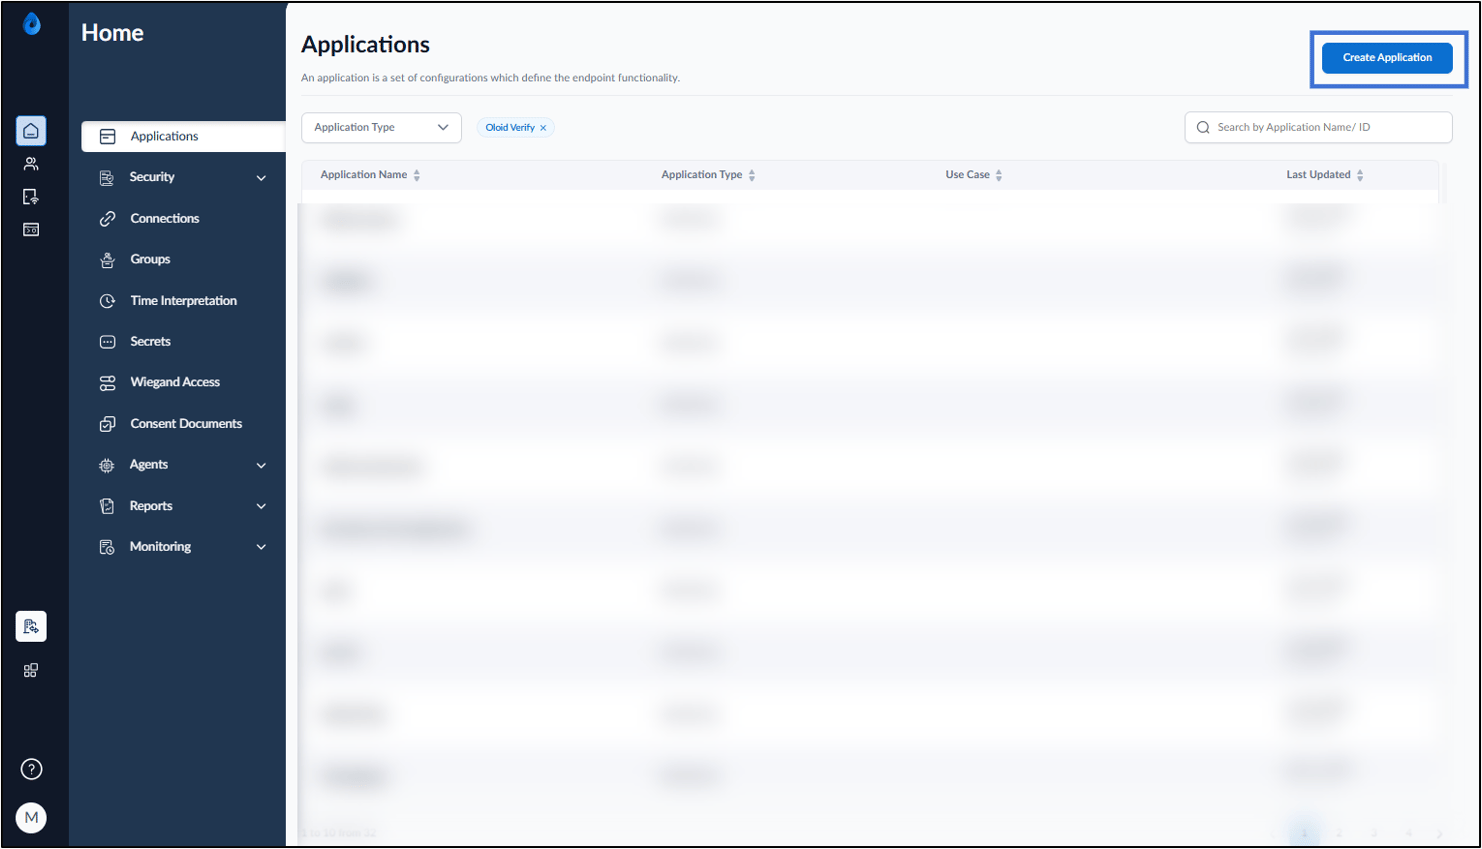1482x849 pixels.
Task: Click the card icon below device icon
Action: 31,230
